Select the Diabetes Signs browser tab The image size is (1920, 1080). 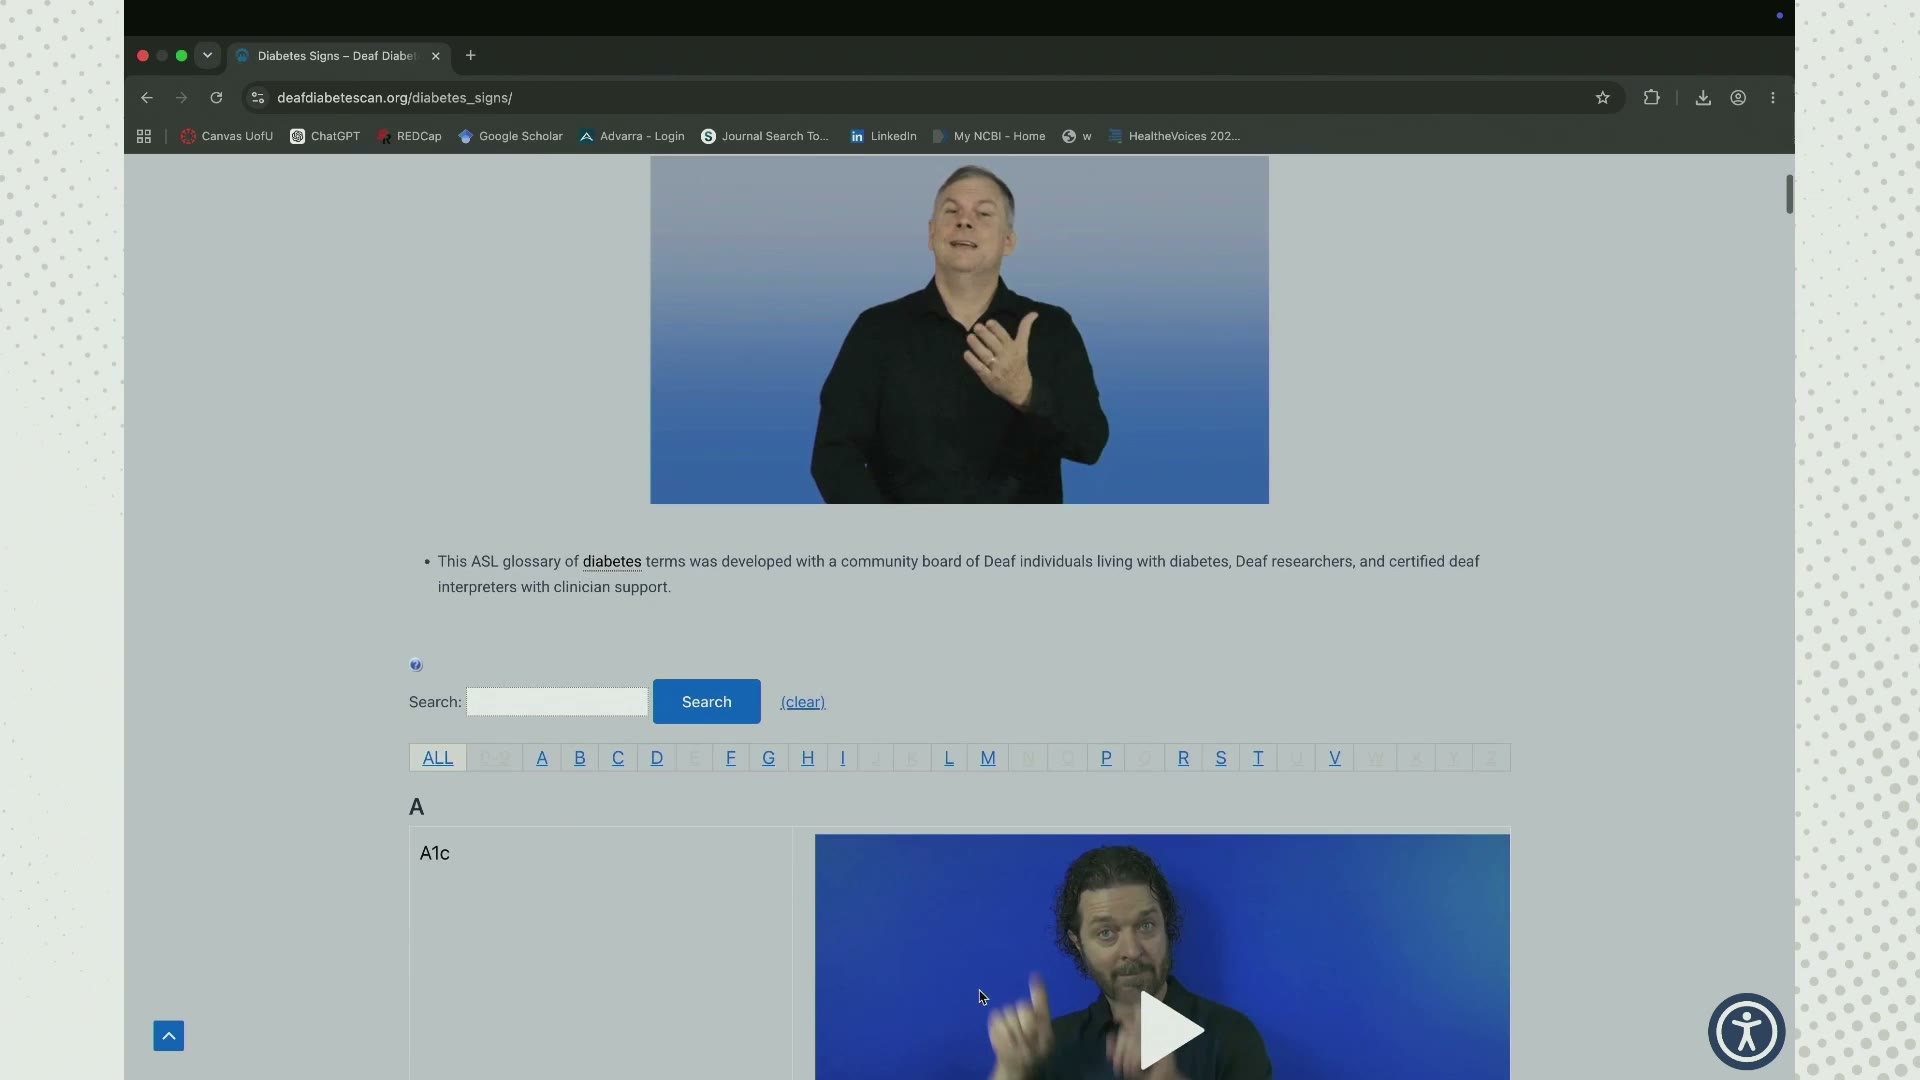coord(338,56)
